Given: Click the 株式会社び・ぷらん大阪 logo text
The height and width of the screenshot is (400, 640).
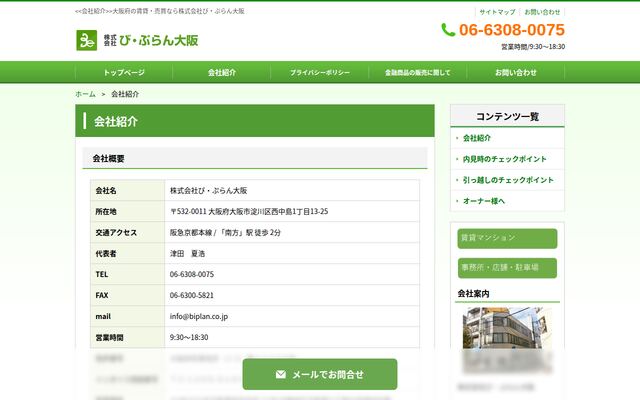Looking at the screenshot, I should pos(151,40).
